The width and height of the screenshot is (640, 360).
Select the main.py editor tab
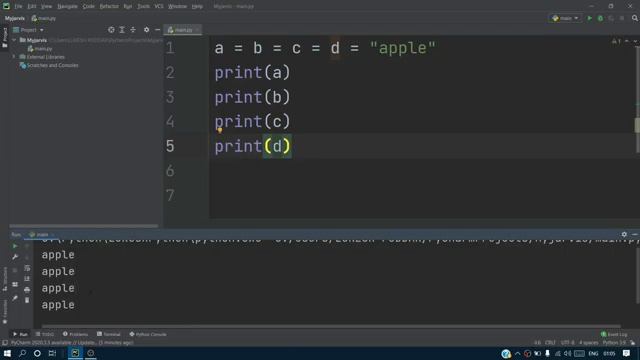pos(182,30)
